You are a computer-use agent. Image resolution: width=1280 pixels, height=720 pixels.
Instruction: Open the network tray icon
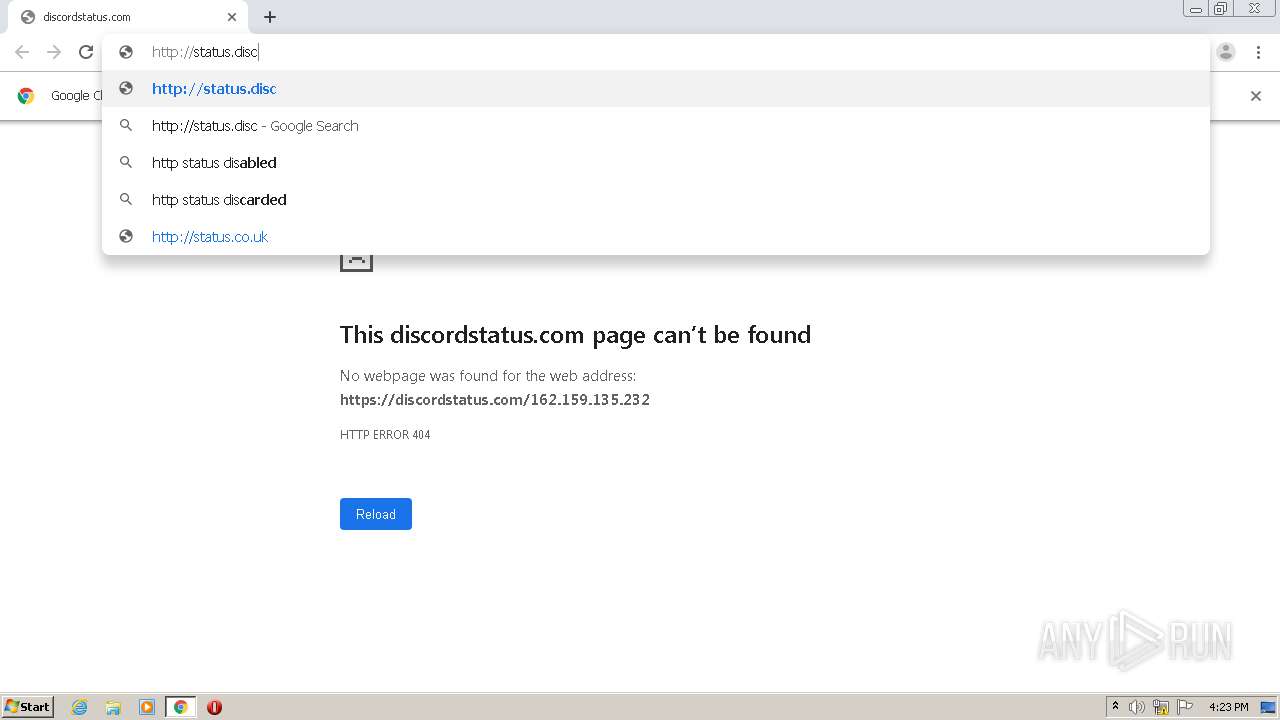(x=1161, y=707)
